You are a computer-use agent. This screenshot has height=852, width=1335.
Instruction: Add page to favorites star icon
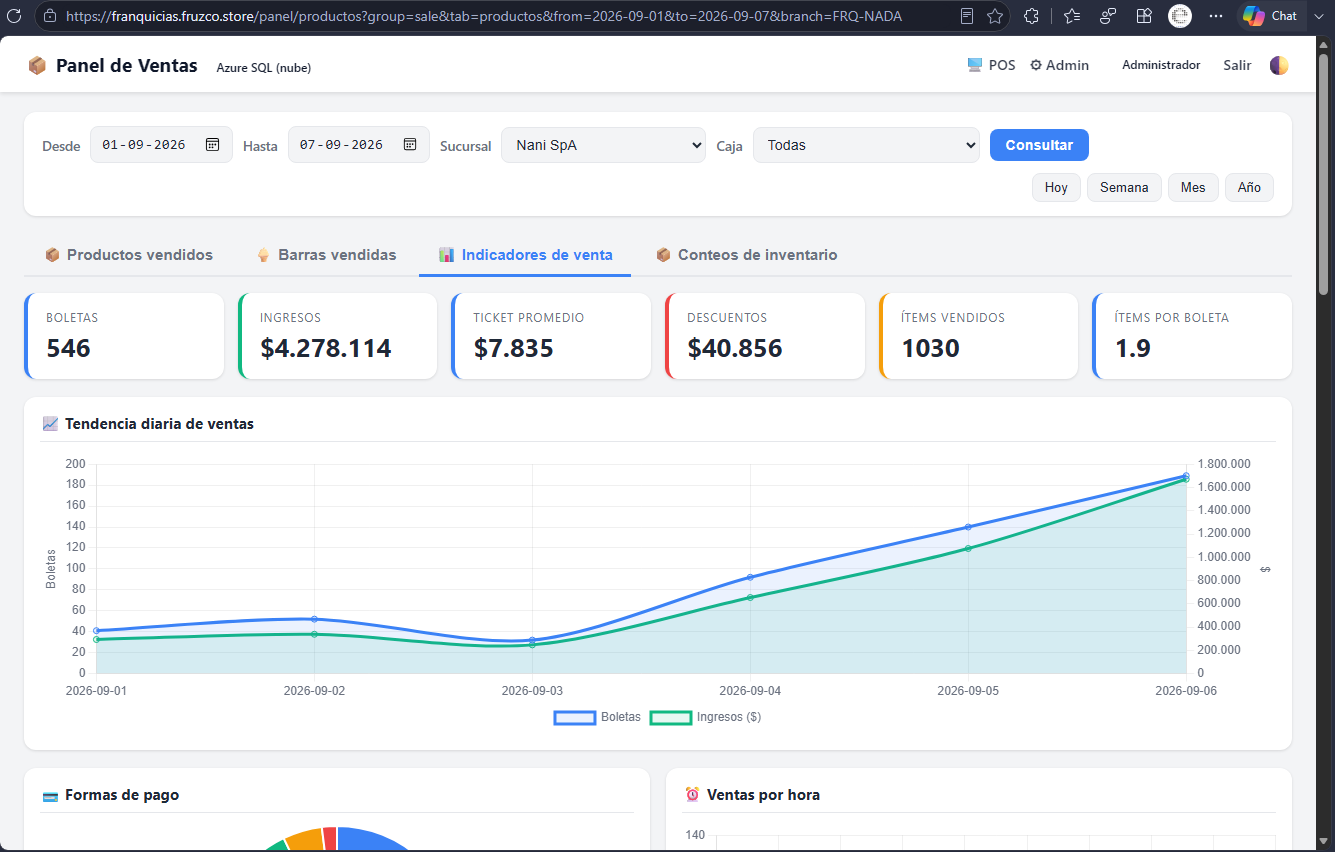pyautogui.click(x=995, y=16)
